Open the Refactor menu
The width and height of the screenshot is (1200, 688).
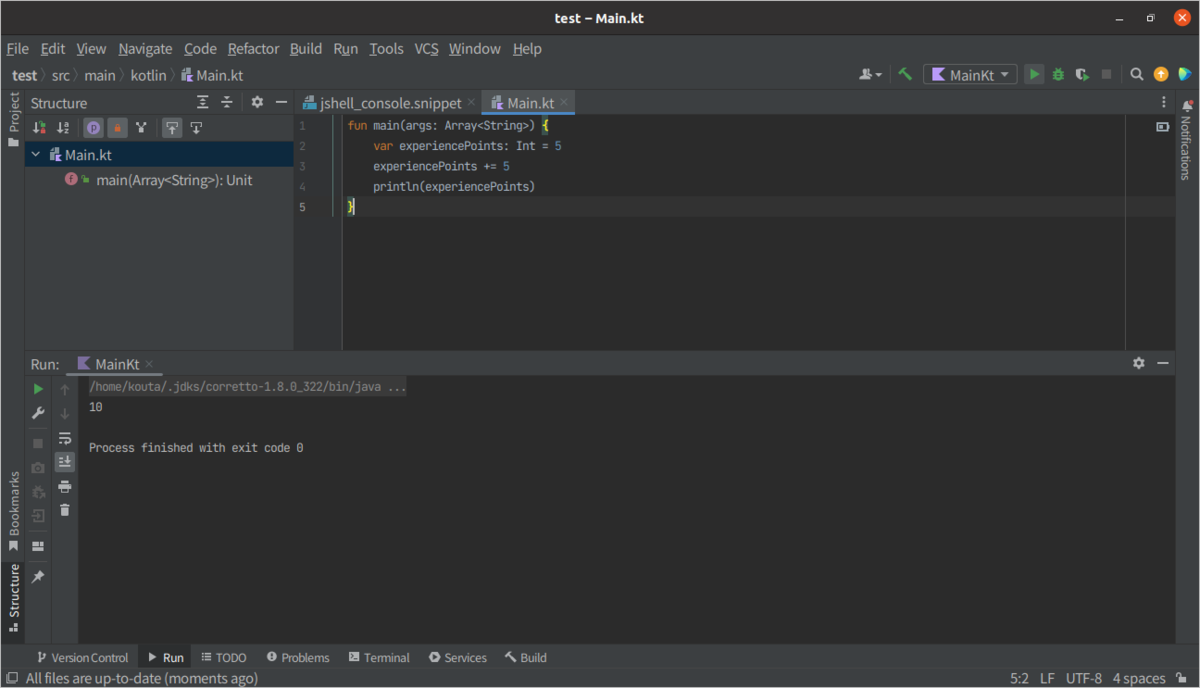point(253,48)
